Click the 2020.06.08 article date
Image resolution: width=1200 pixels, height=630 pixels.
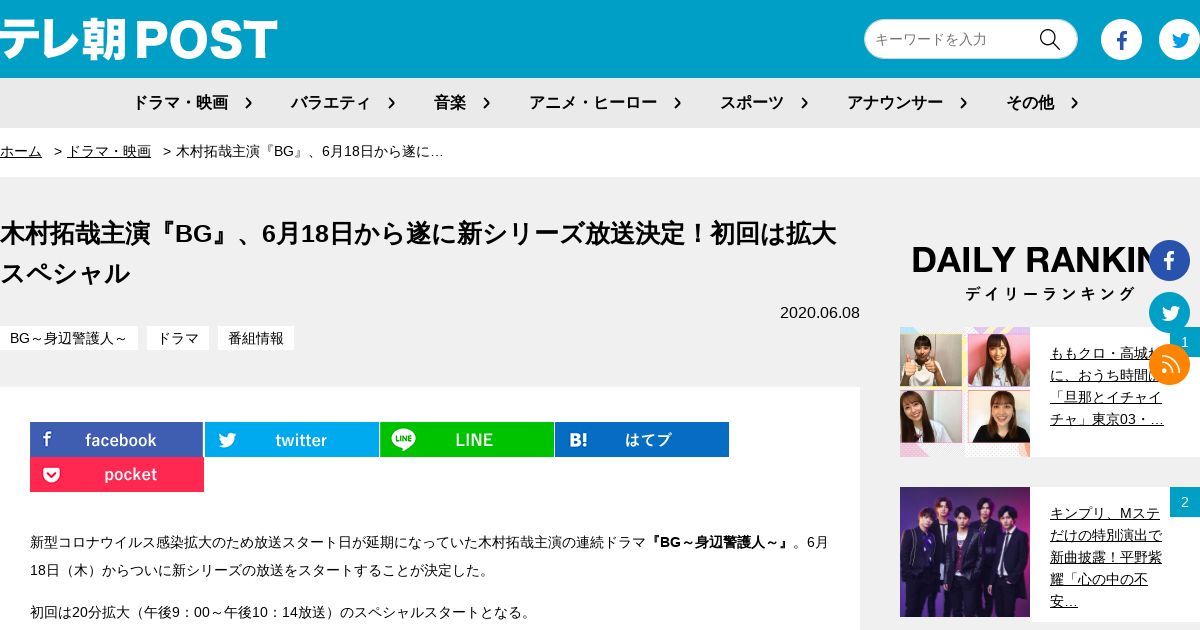[x=820, y=312]
